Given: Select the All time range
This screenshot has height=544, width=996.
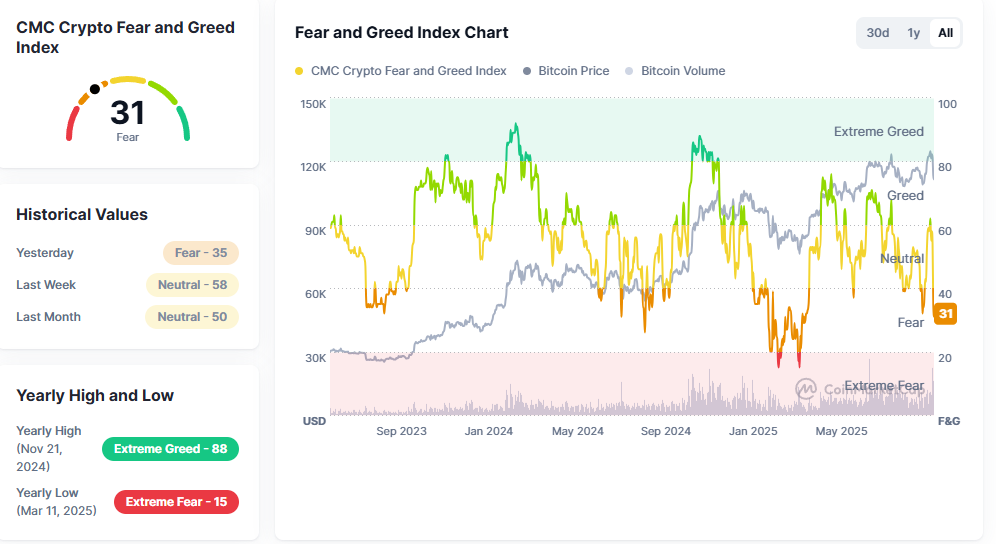Looking at the screenshot, I should [945, 33].
